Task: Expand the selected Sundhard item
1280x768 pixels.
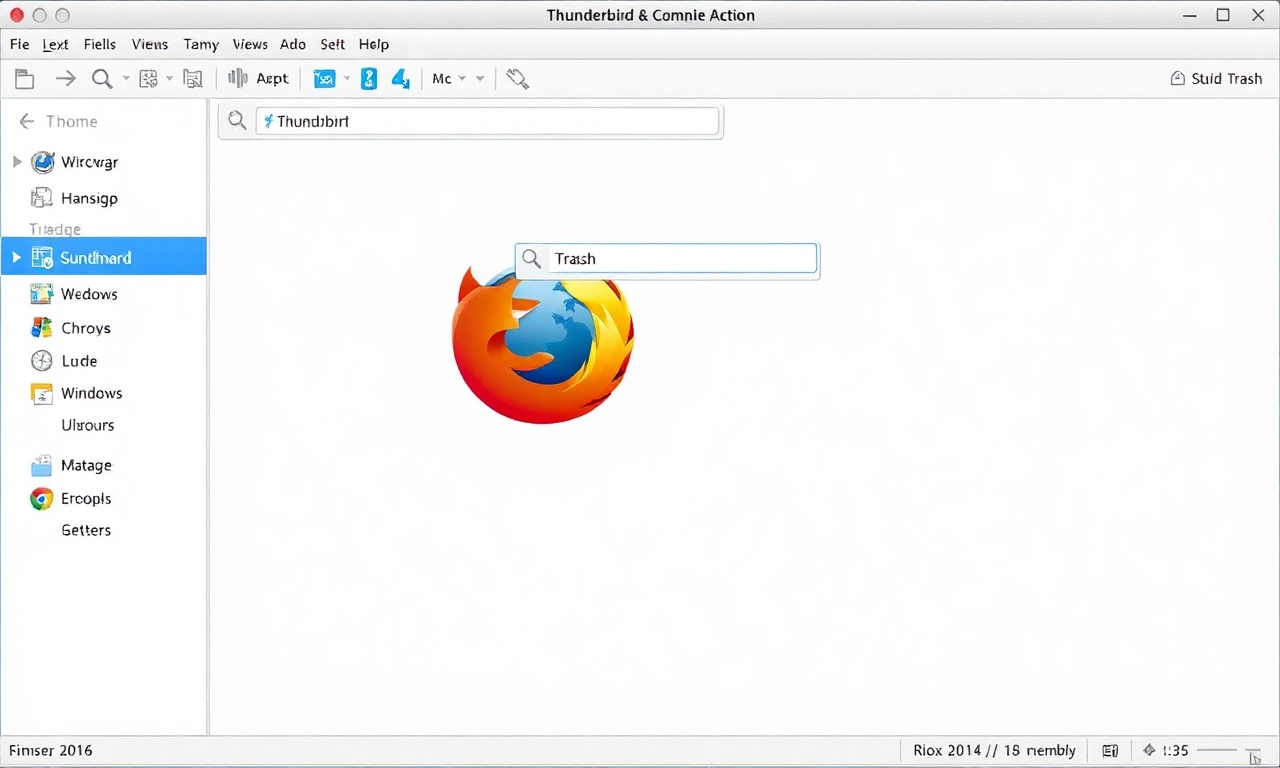Action: [16, 258]
